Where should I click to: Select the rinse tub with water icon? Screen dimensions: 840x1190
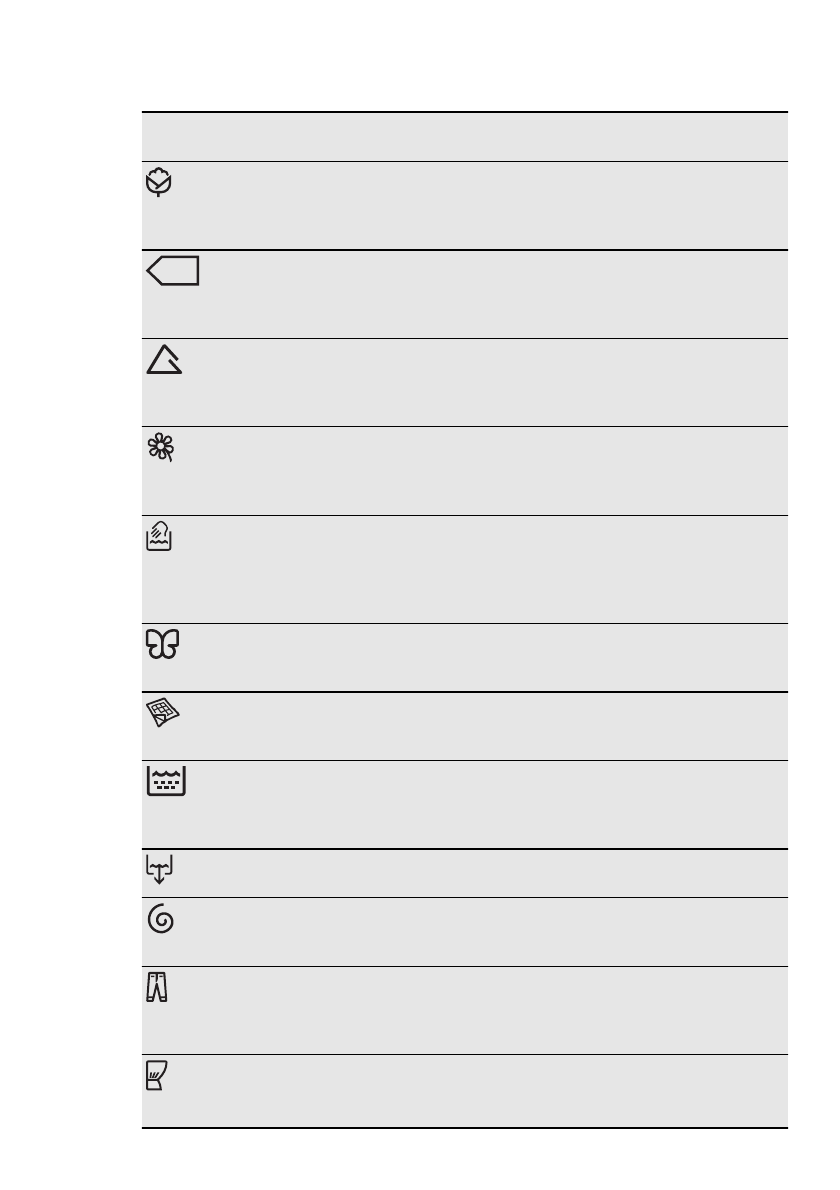(x=166, y=782)
